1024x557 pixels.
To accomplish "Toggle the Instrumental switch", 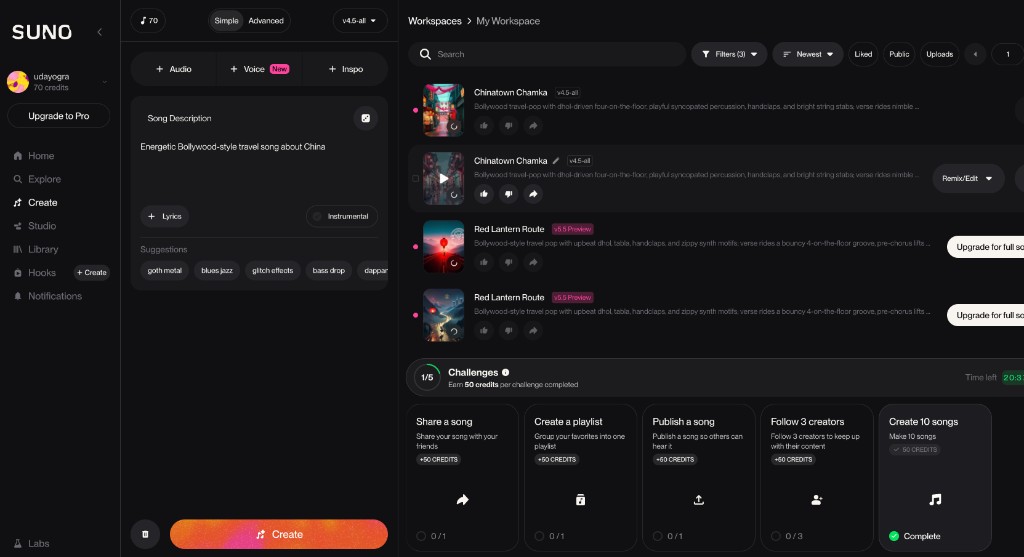I will pos(342,216).
